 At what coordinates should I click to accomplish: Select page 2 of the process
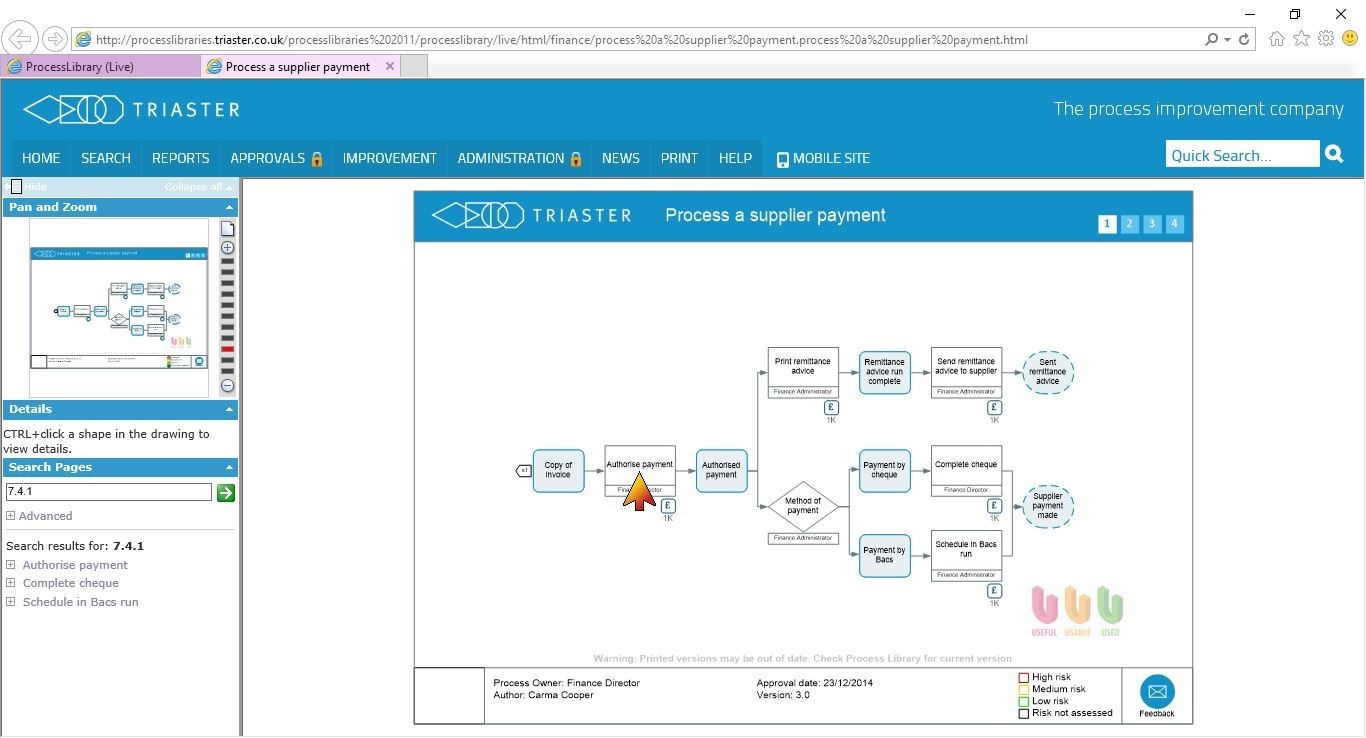pos(1129,224)
